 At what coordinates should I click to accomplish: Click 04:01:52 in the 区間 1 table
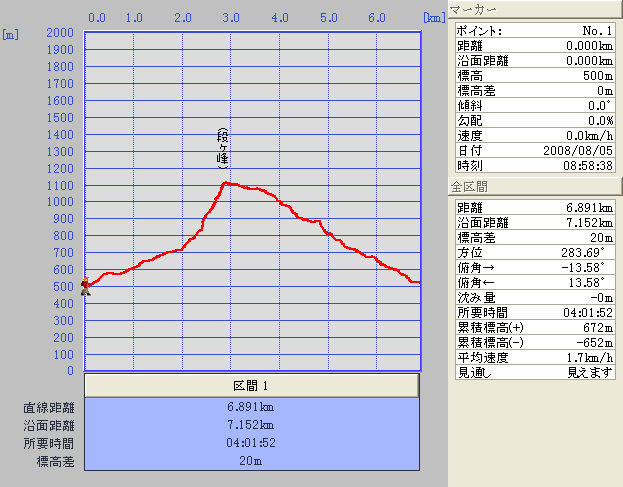pyautogui.click(x=251, y=443)
